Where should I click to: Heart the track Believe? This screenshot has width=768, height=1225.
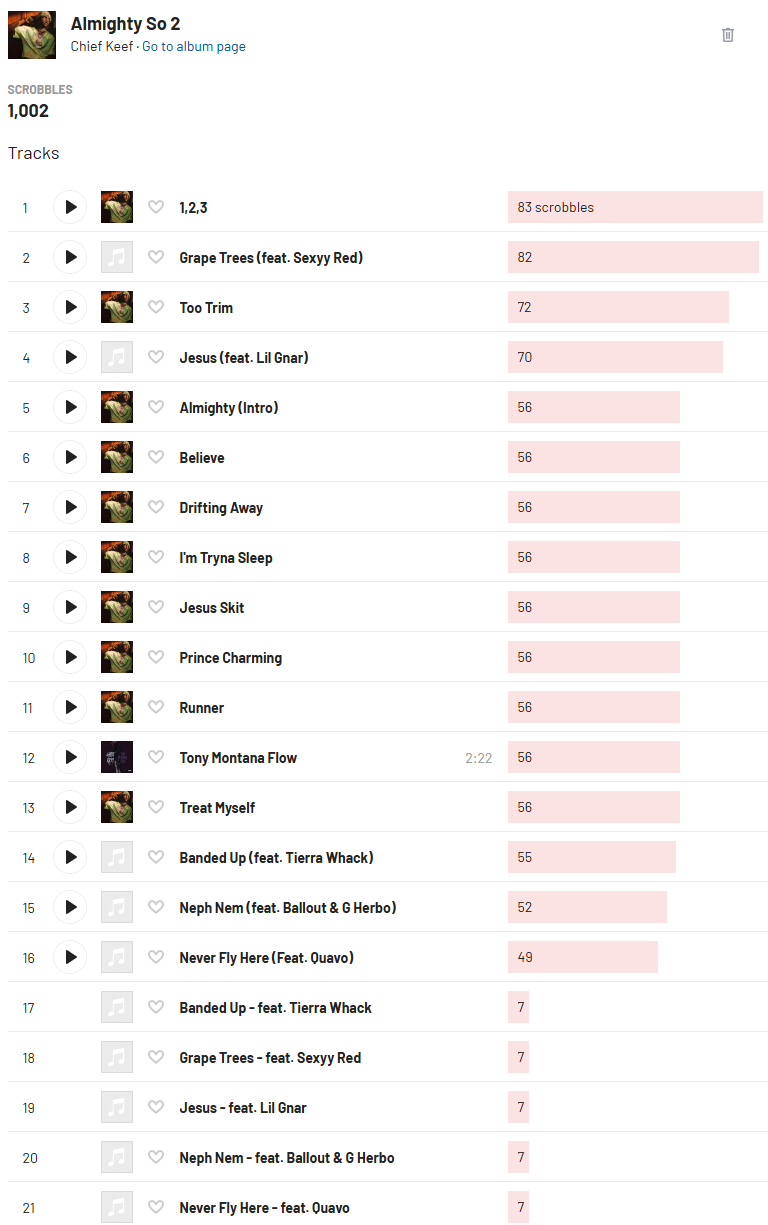(156, 457)
